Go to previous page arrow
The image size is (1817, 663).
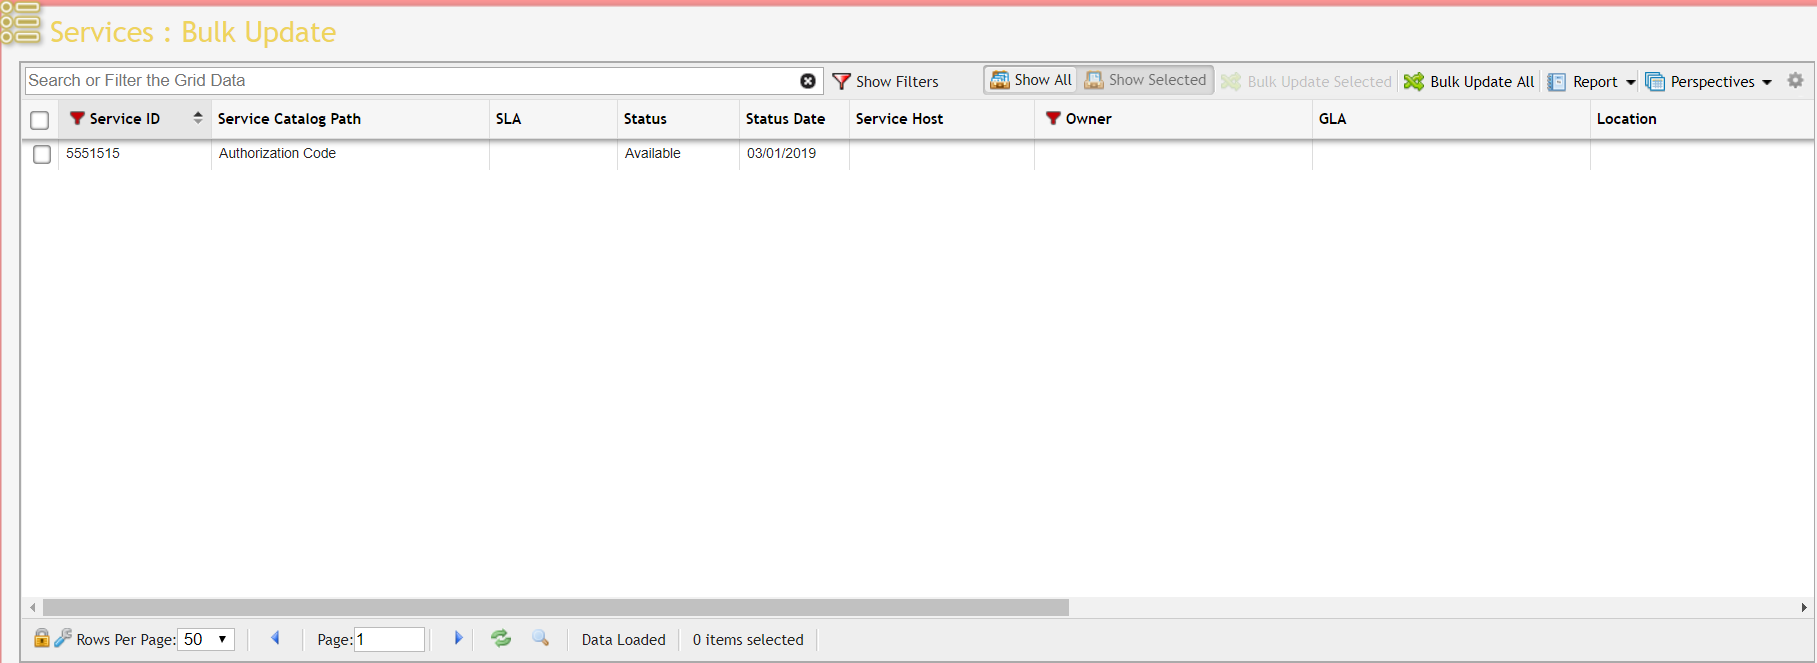[x=275, y=638]
